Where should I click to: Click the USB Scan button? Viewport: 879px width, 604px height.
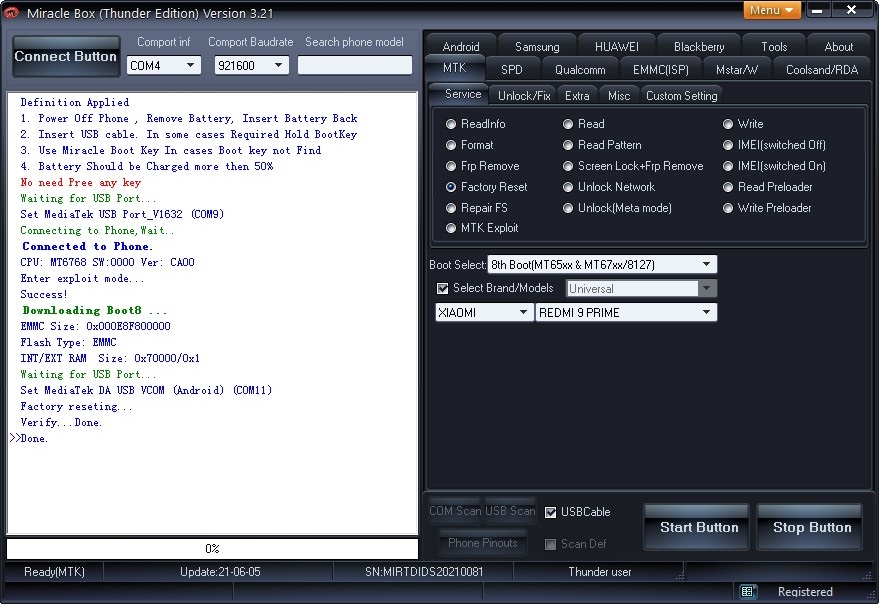click(x=510, y=511)
